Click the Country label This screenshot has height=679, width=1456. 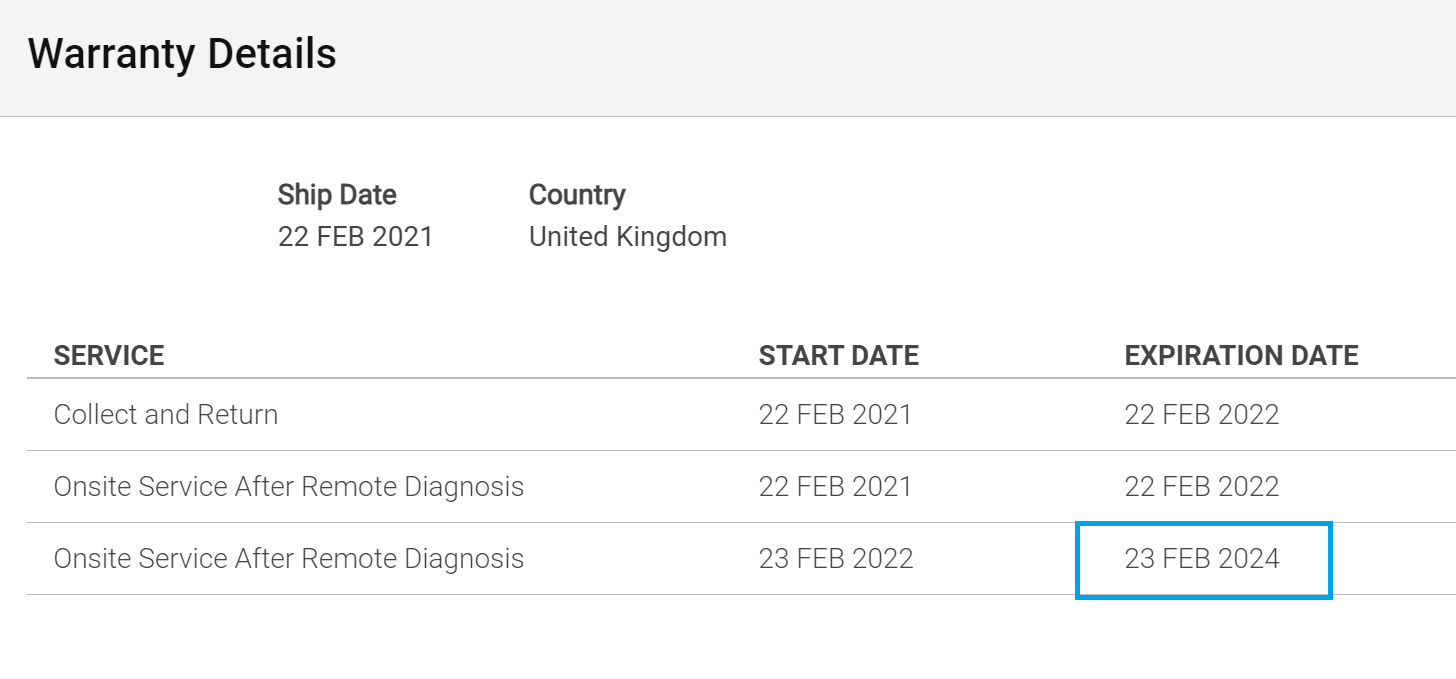tap(577, 195)
